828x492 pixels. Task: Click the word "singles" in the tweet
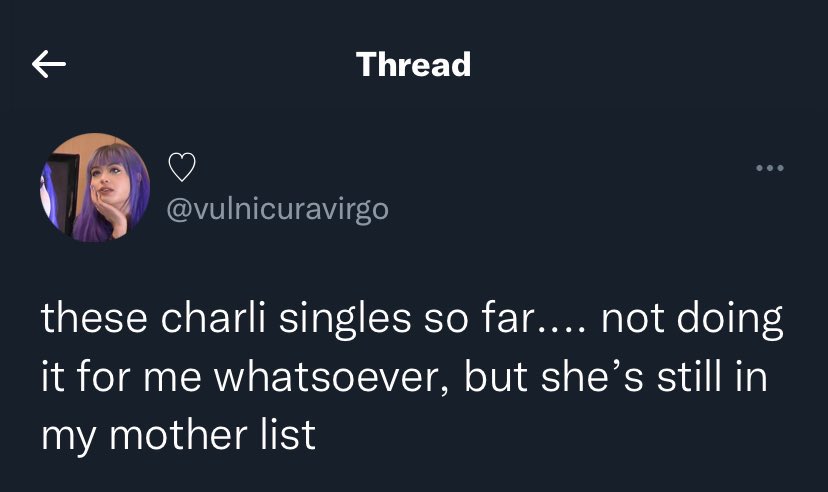coord(336,320)
